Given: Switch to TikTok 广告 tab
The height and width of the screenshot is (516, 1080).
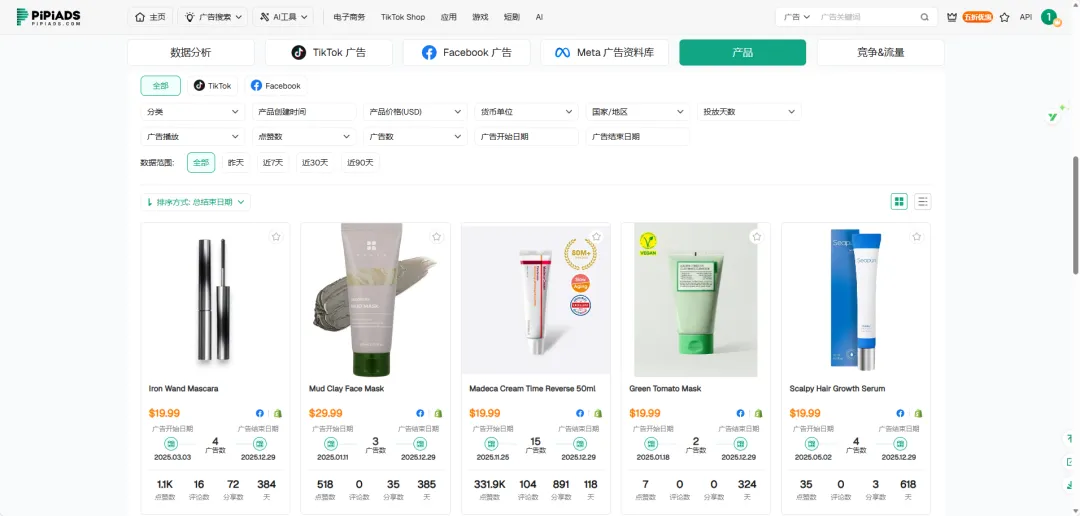Looking at the screenshot, I should [x=329, y=52].
